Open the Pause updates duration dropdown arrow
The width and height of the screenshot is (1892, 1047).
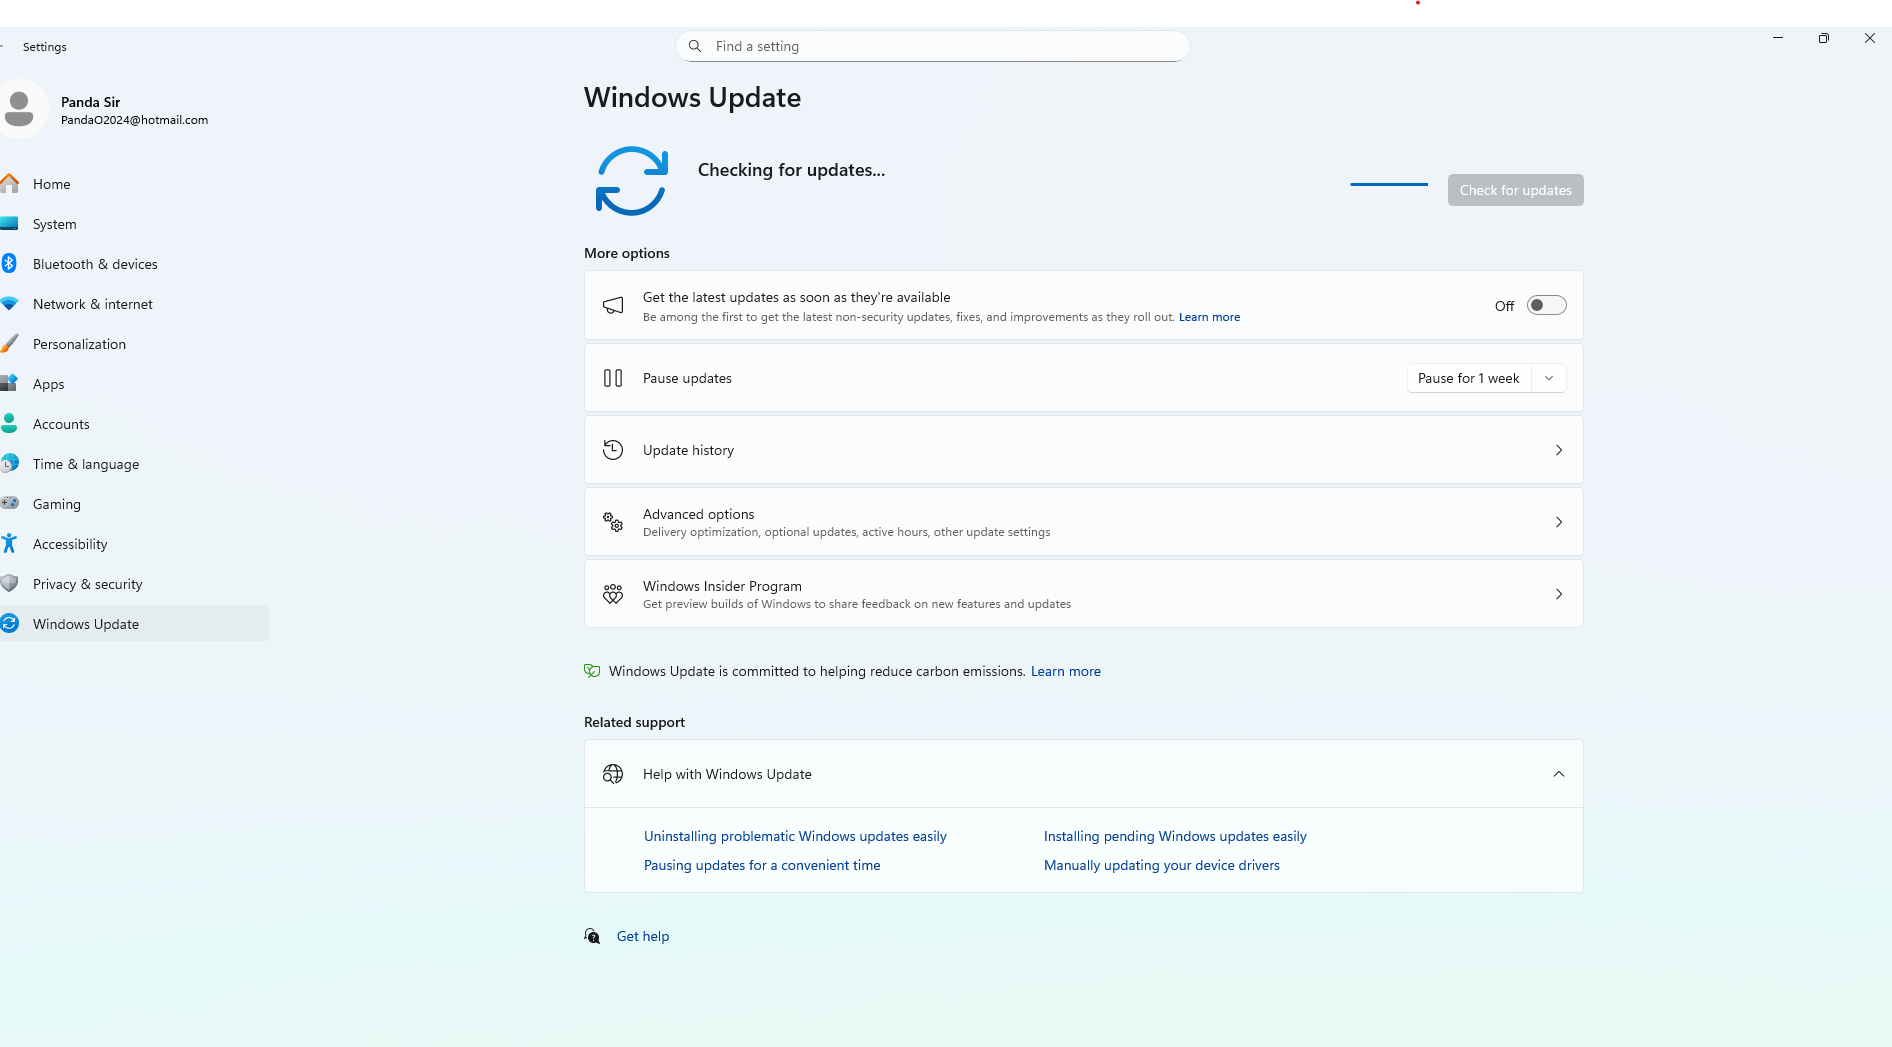point(1549,378)
